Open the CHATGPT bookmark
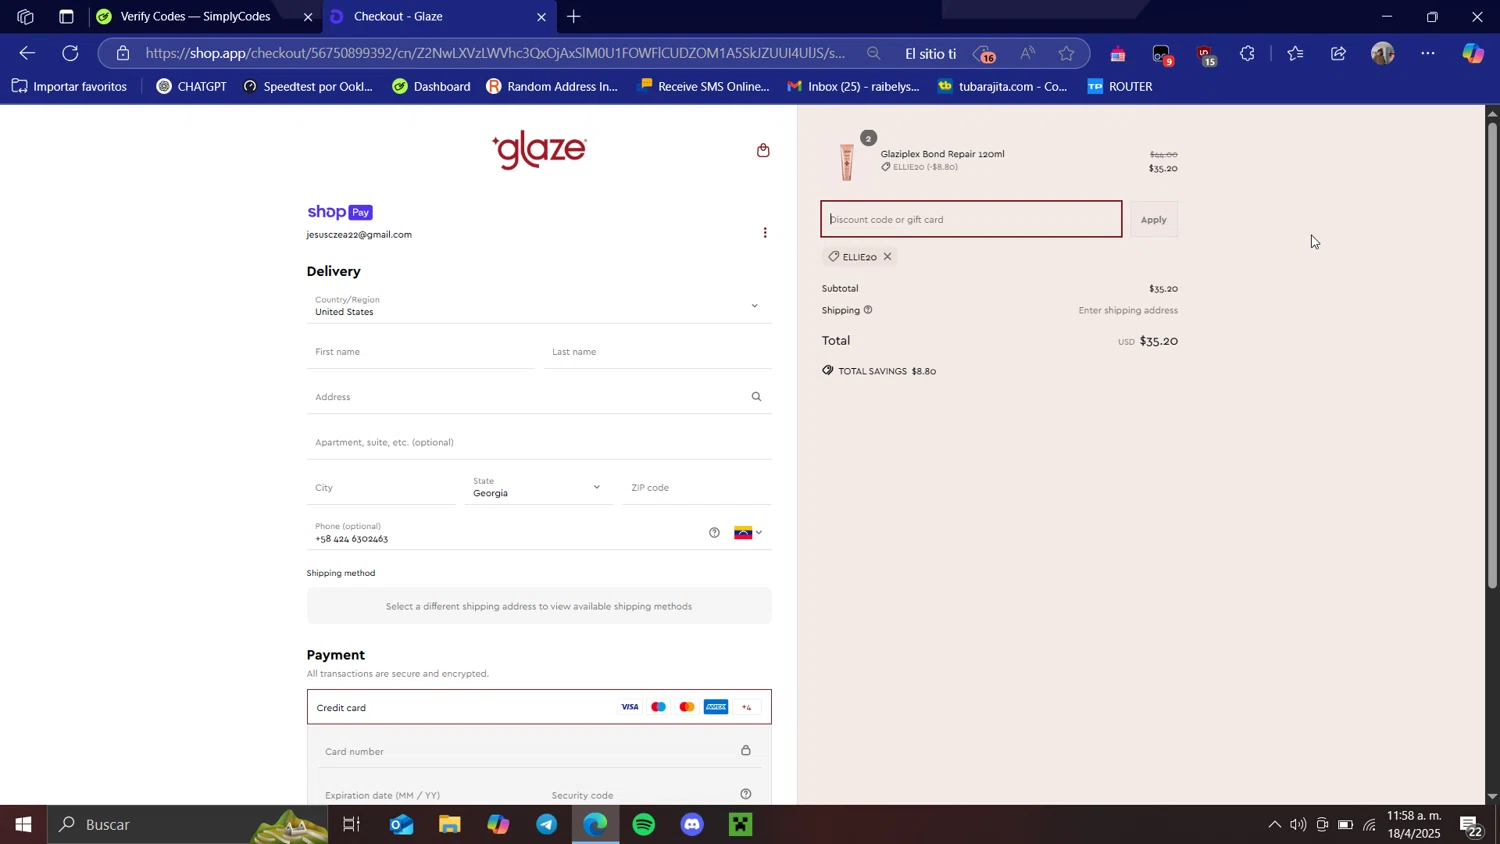Viewport: 1500px width, 844px height. (193, 87)
